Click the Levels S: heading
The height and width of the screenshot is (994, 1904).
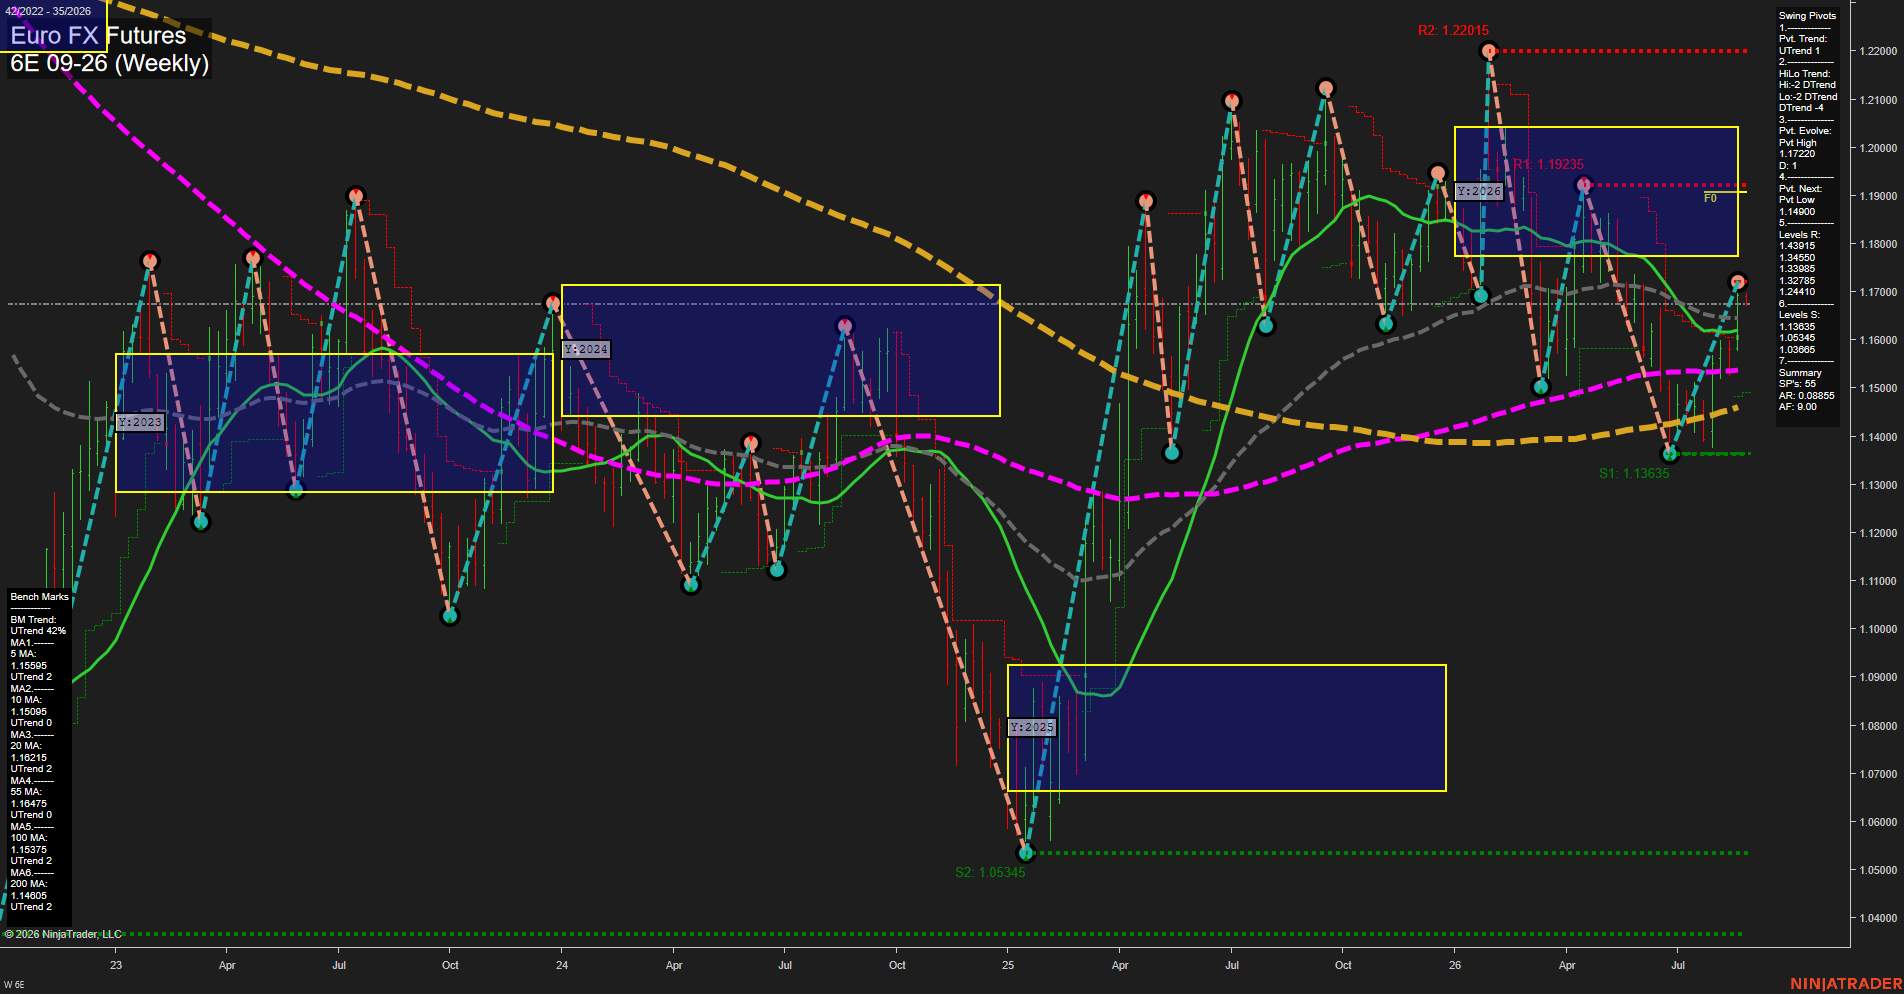click(x=1799, y=315)
